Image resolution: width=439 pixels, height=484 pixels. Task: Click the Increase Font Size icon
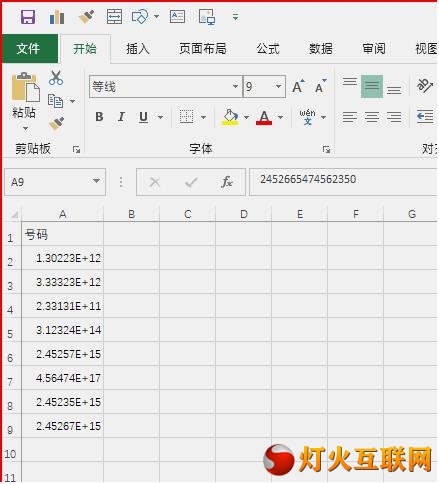(298, 86)
